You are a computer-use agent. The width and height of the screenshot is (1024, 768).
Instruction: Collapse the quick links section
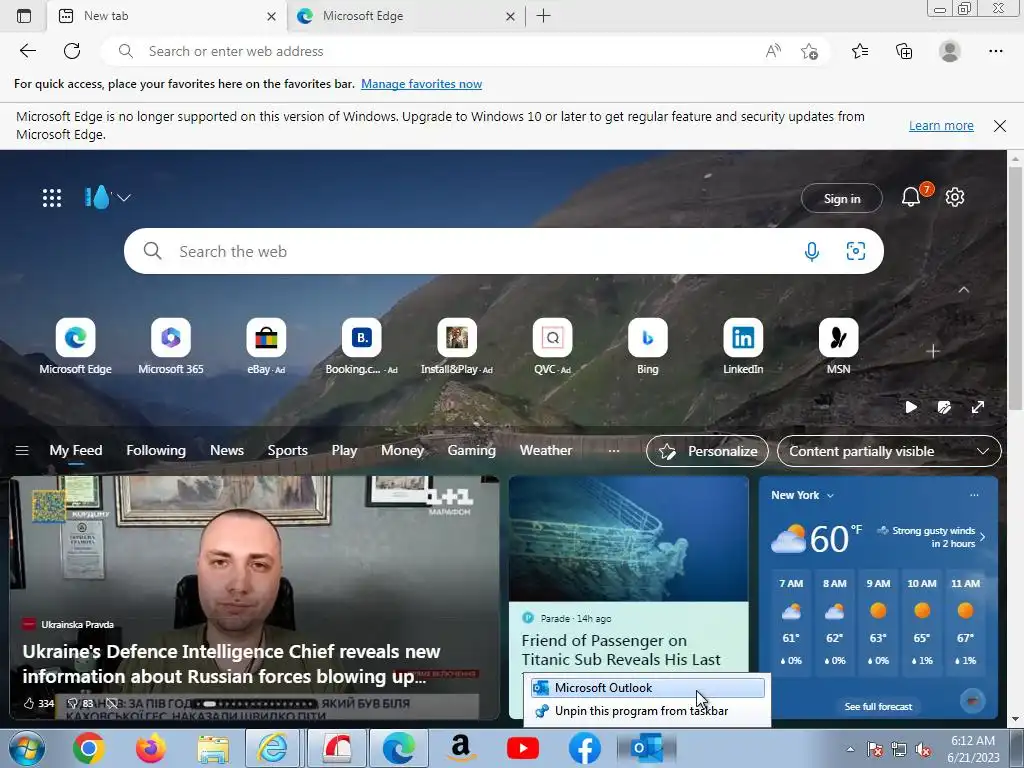(964, 289)
